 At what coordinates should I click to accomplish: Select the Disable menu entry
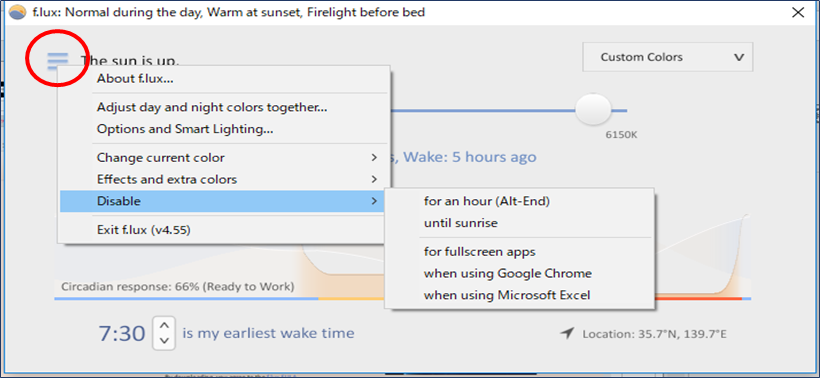pyautogui.click(x=224, y=201)
